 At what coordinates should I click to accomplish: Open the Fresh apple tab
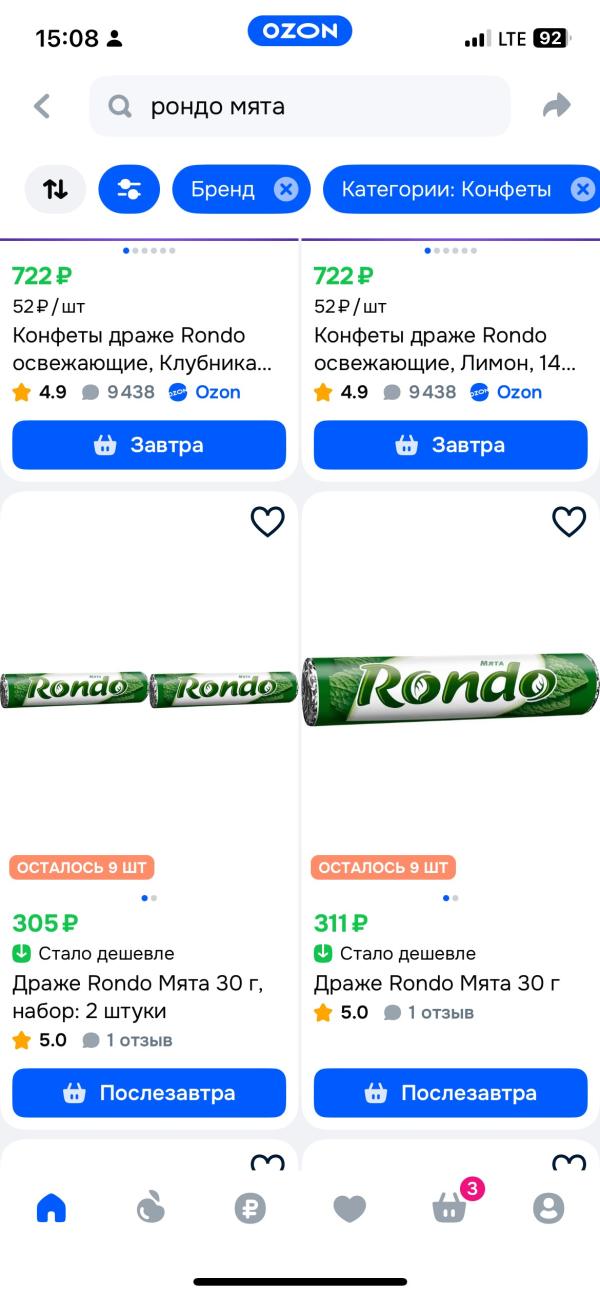pyautogui.click(x=150, y=1208)
